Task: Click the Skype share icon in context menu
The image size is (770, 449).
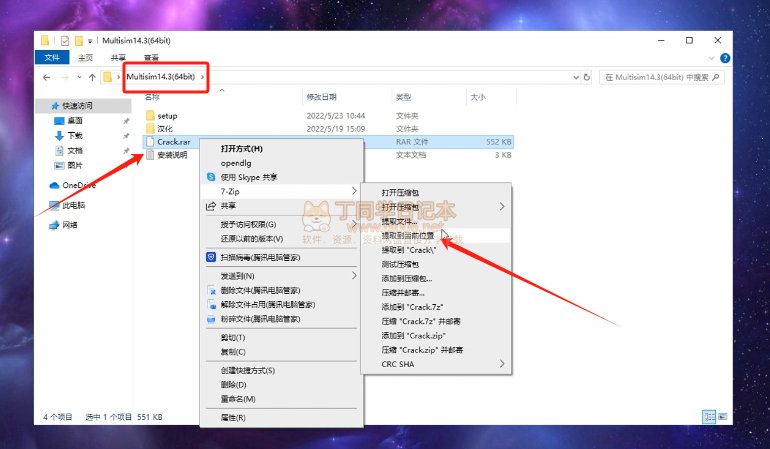Action: (211, 177)
